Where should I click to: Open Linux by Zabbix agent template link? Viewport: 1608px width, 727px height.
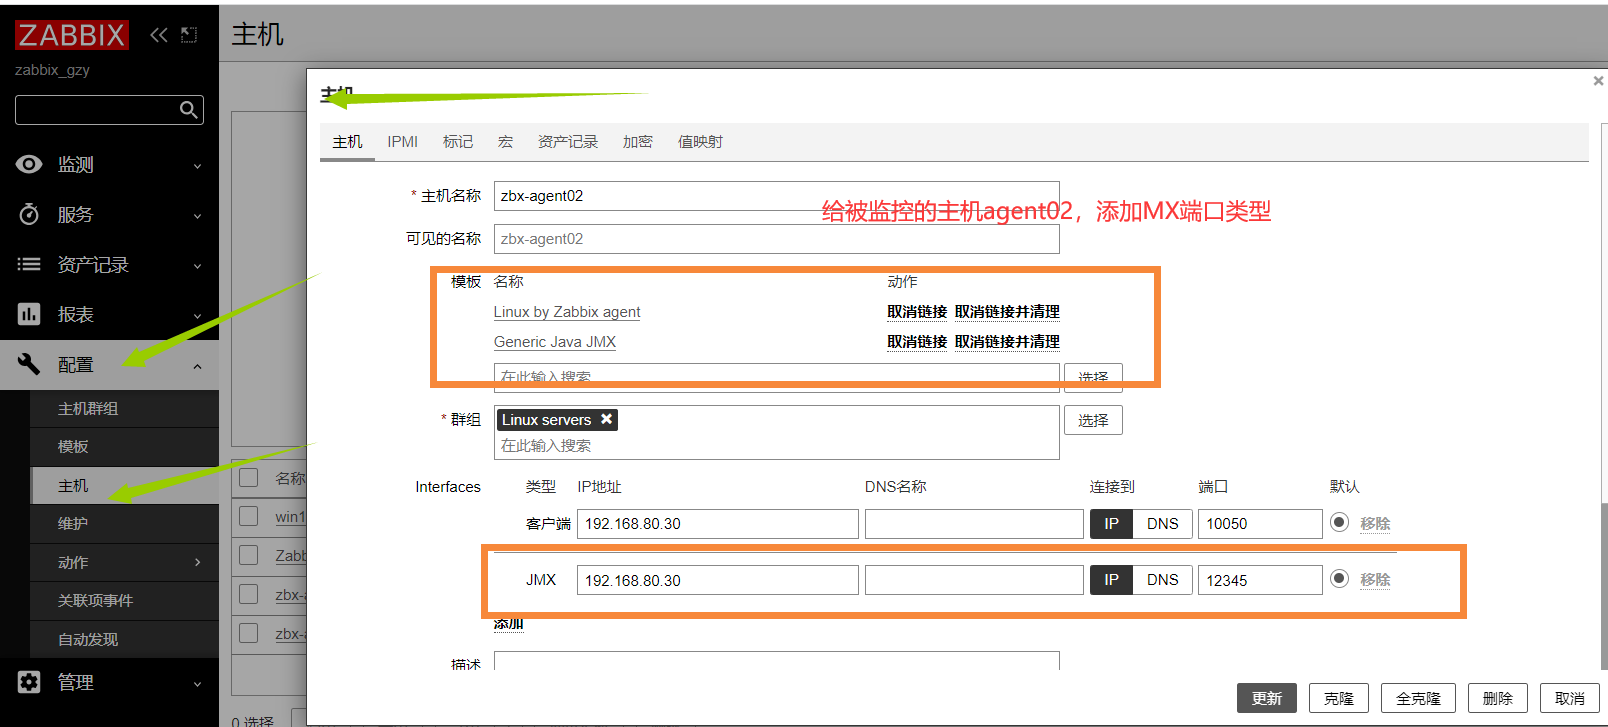point(567,312)
